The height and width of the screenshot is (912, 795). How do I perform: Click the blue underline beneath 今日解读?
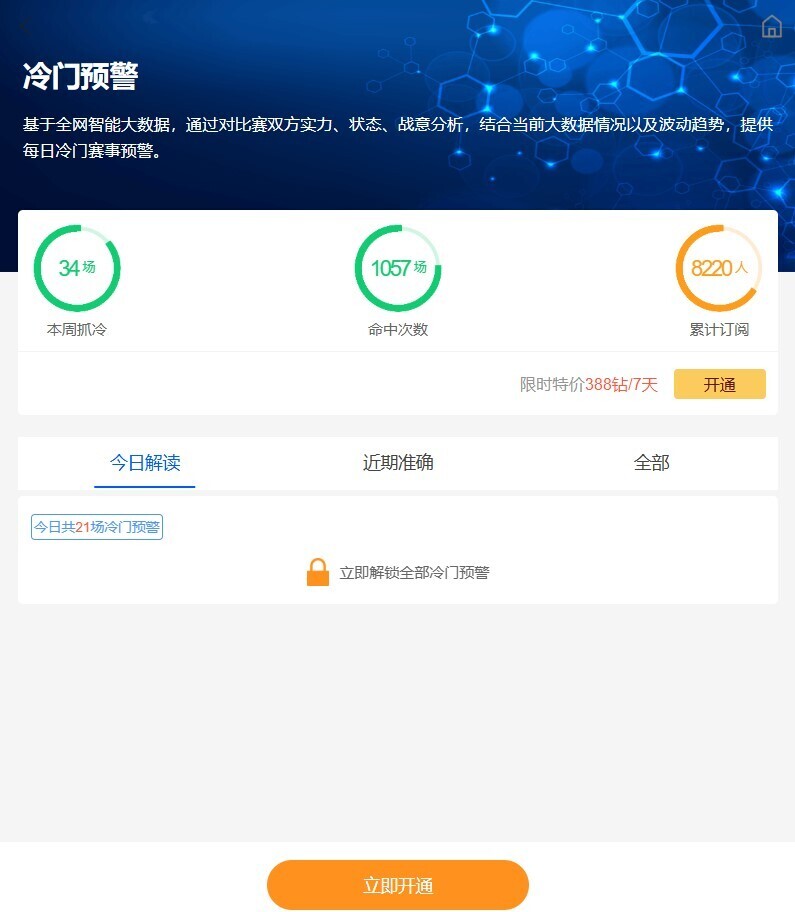[145, 486]
